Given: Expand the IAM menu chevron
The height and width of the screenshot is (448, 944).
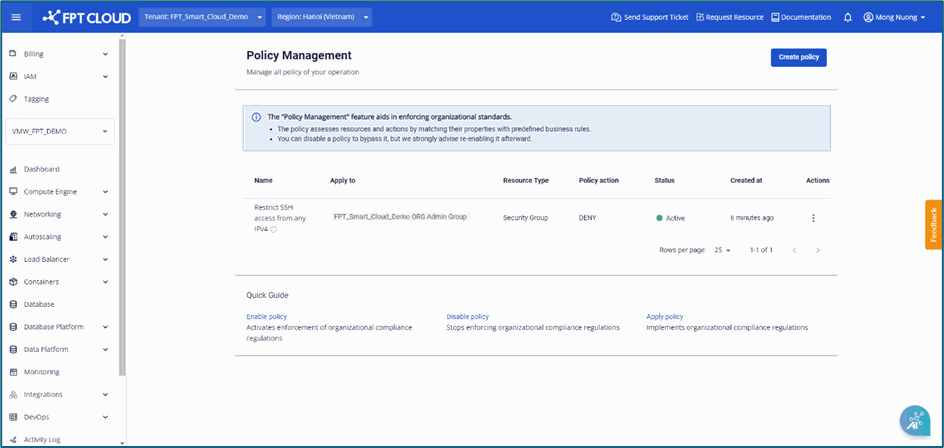Looking at the screenshot, I should point(105,76).
